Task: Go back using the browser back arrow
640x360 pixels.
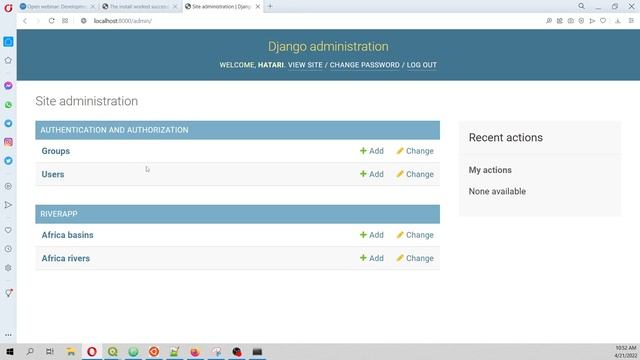Action: point(25,21)
